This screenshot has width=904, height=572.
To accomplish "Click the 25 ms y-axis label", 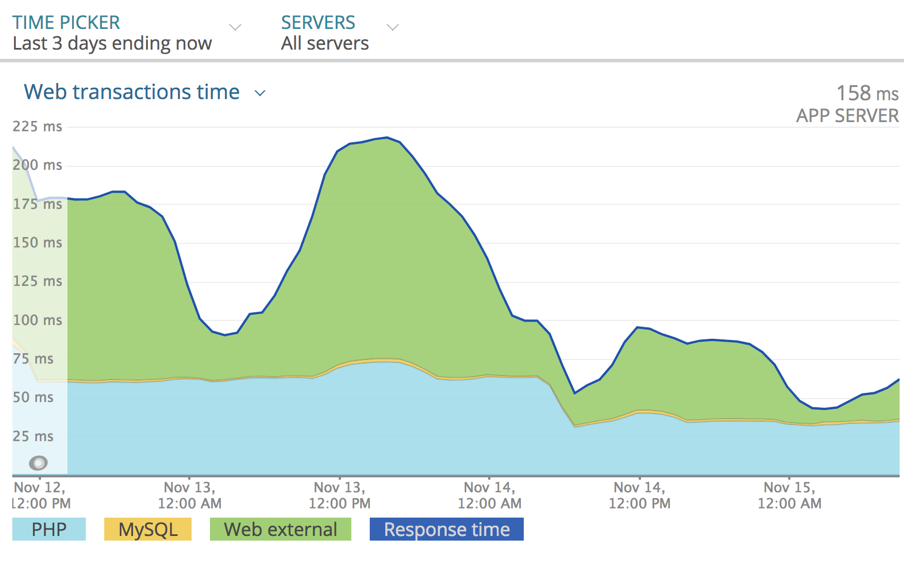I will [33, 436].
